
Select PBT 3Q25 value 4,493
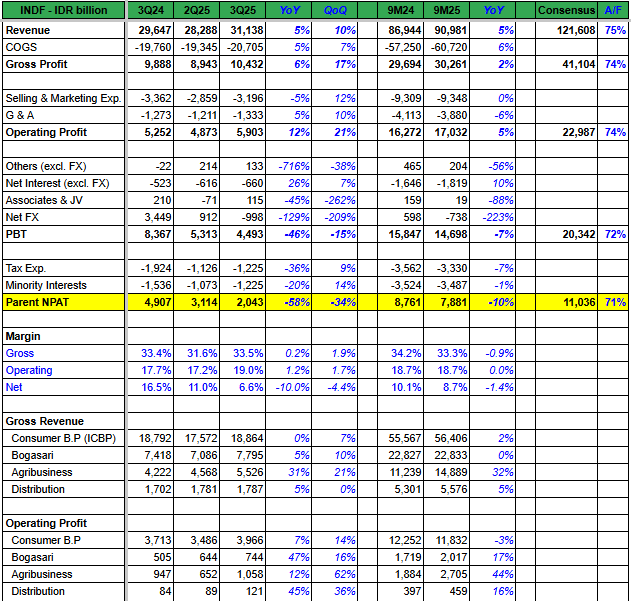tap(250, 234)
